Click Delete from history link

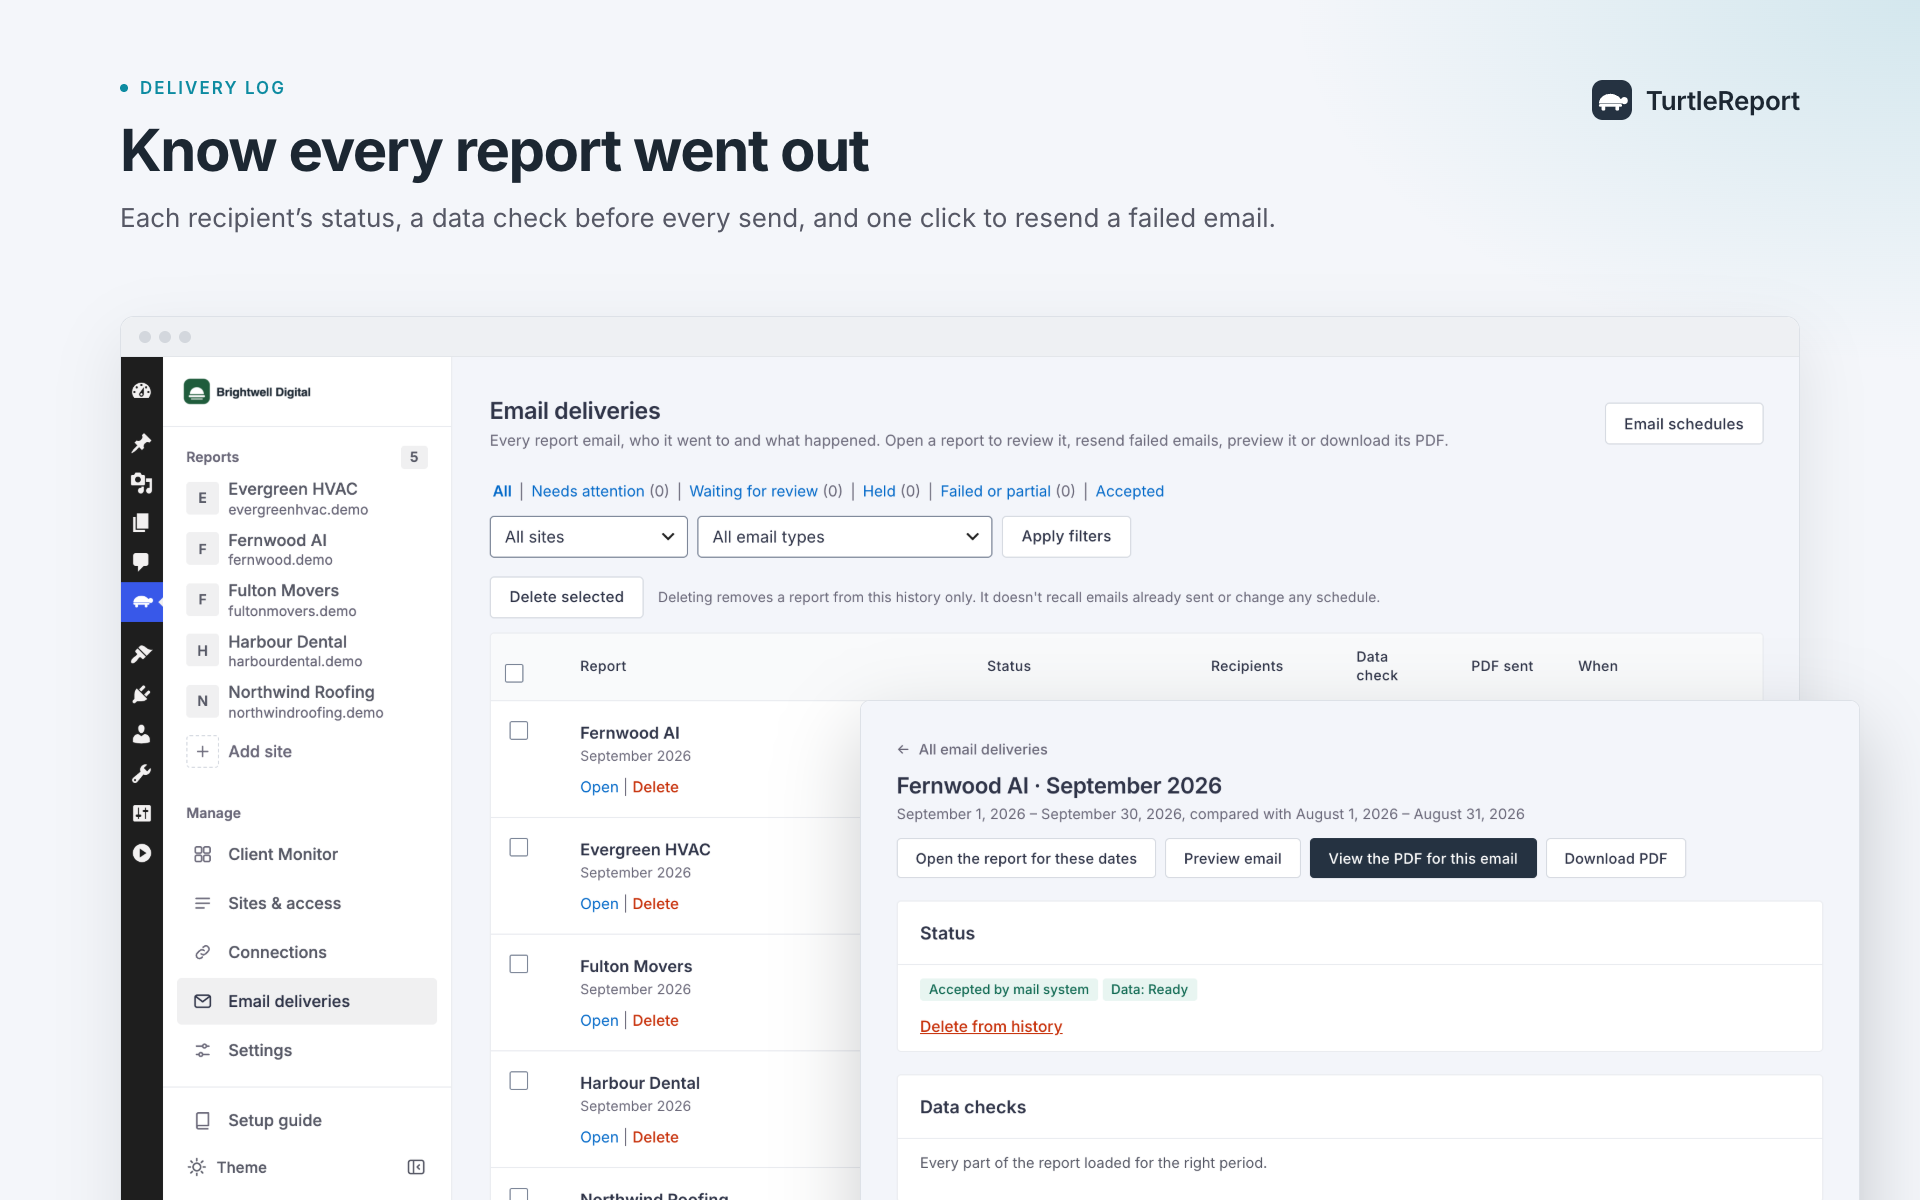(991, 1026)
